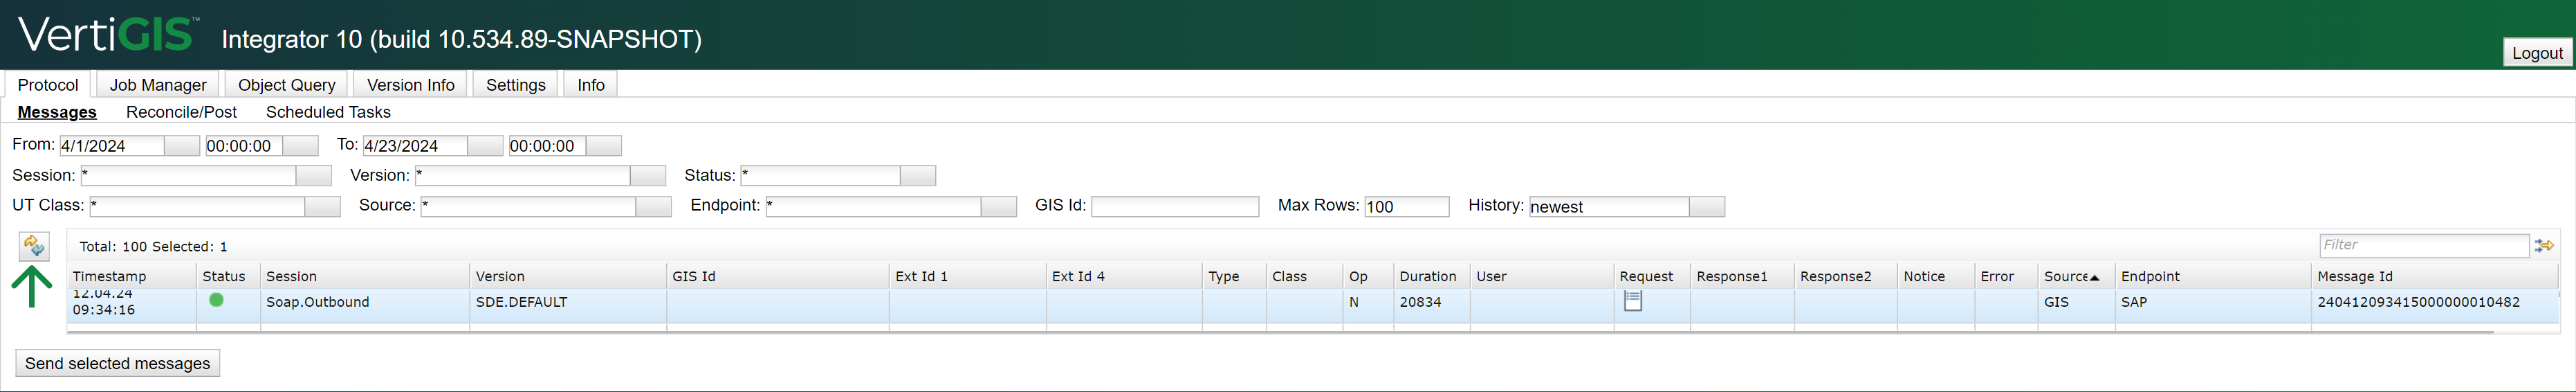Open the Info tab
2576x392 pixels.
(591, 85)
